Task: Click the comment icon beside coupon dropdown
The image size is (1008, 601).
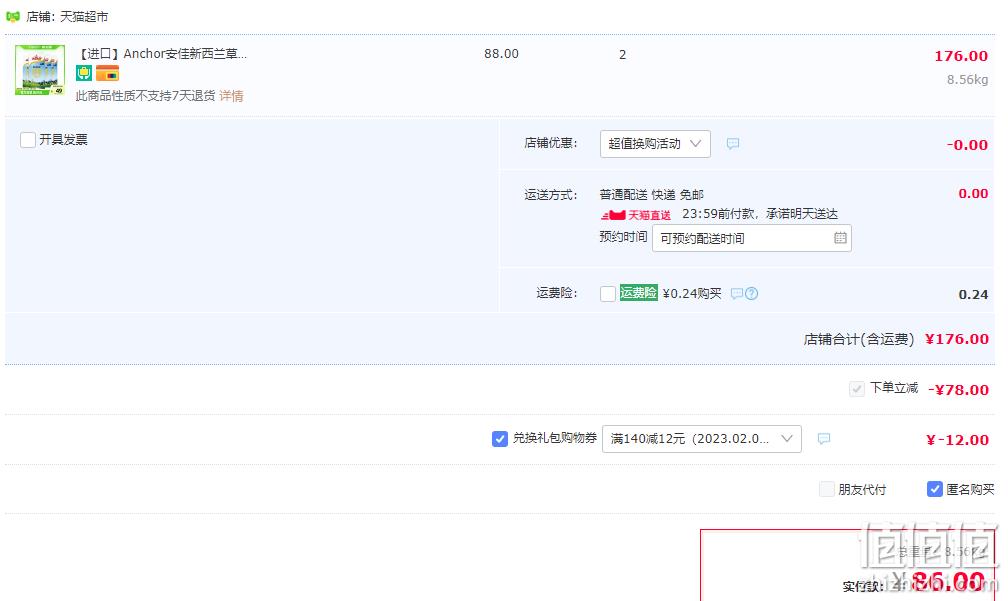Action: tap(824, 438)
